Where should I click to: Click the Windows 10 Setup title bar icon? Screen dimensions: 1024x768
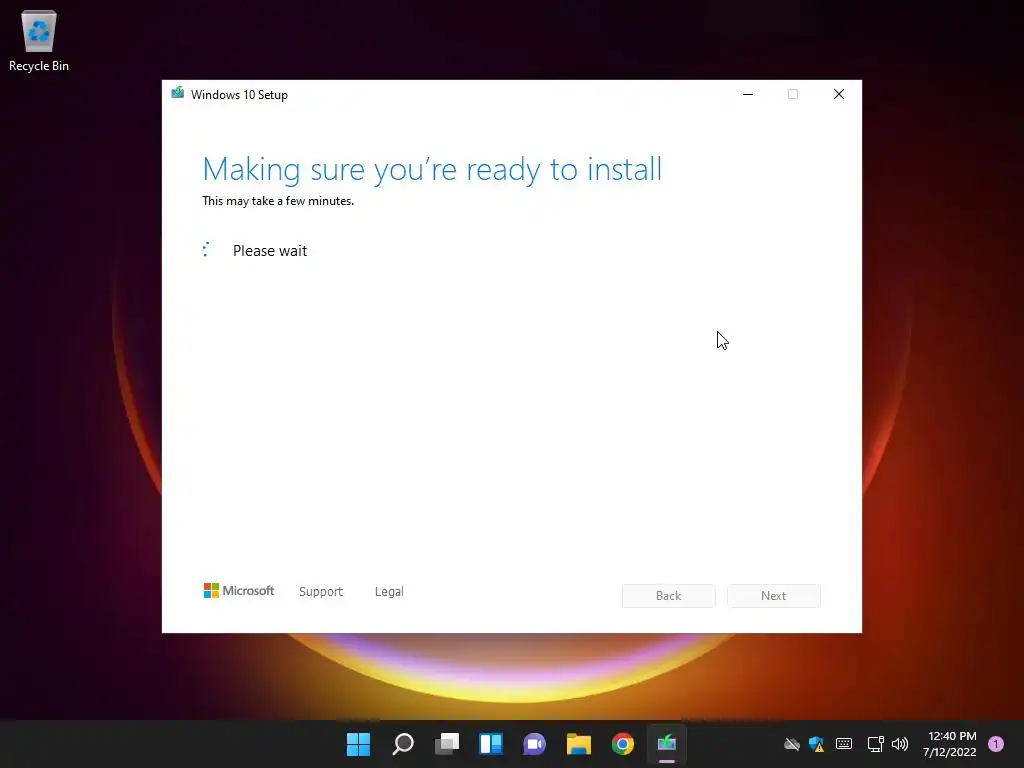click(178, 93)
